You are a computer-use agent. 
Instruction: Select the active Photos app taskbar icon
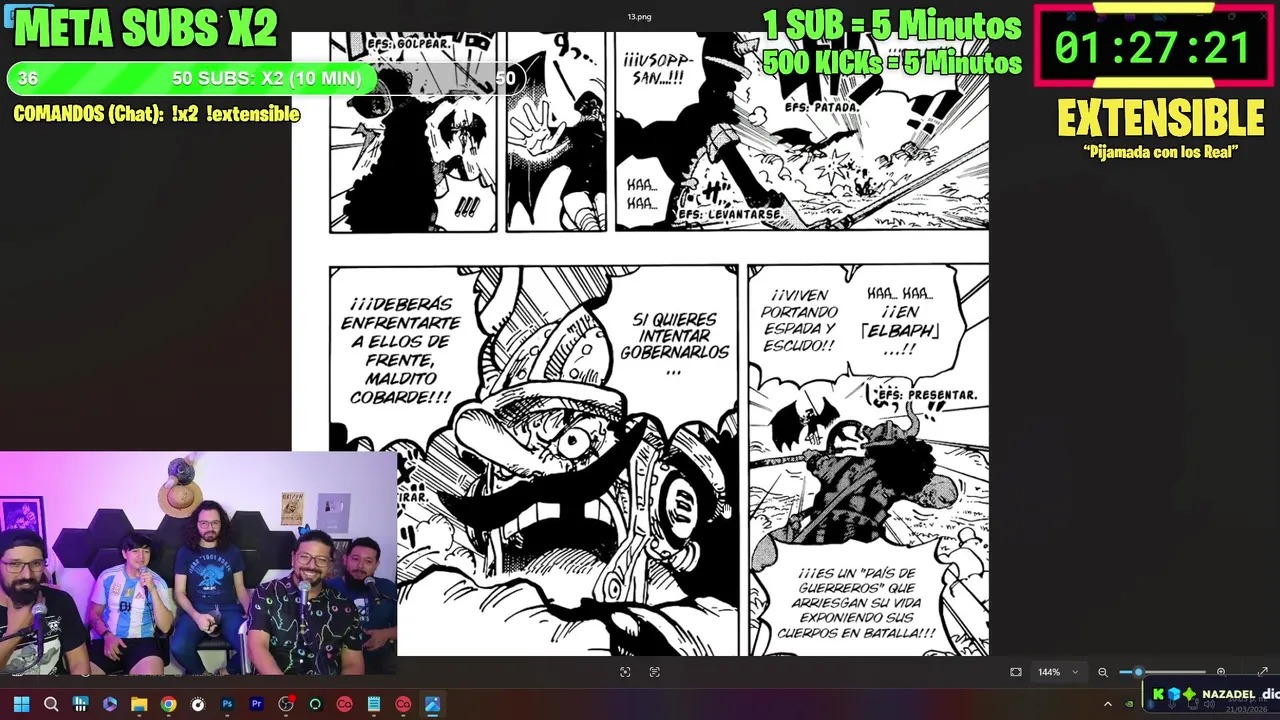(x=432, y=704)
